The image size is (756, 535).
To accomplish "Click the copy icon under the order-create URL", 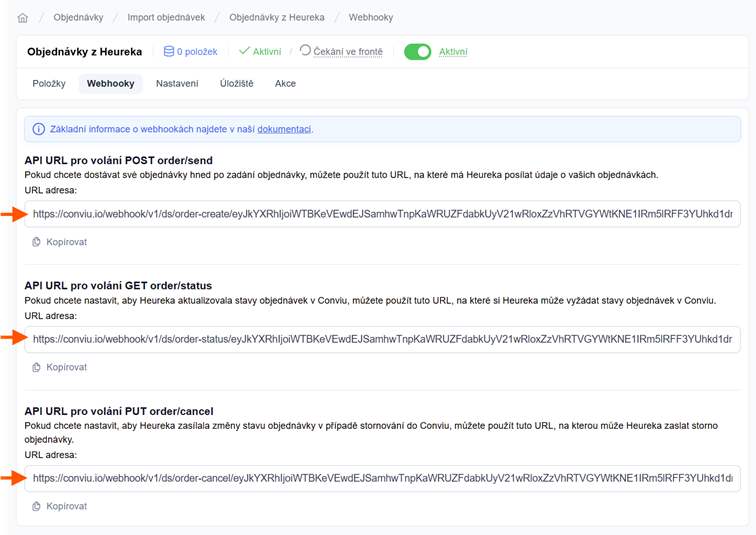I will point(36,242).
